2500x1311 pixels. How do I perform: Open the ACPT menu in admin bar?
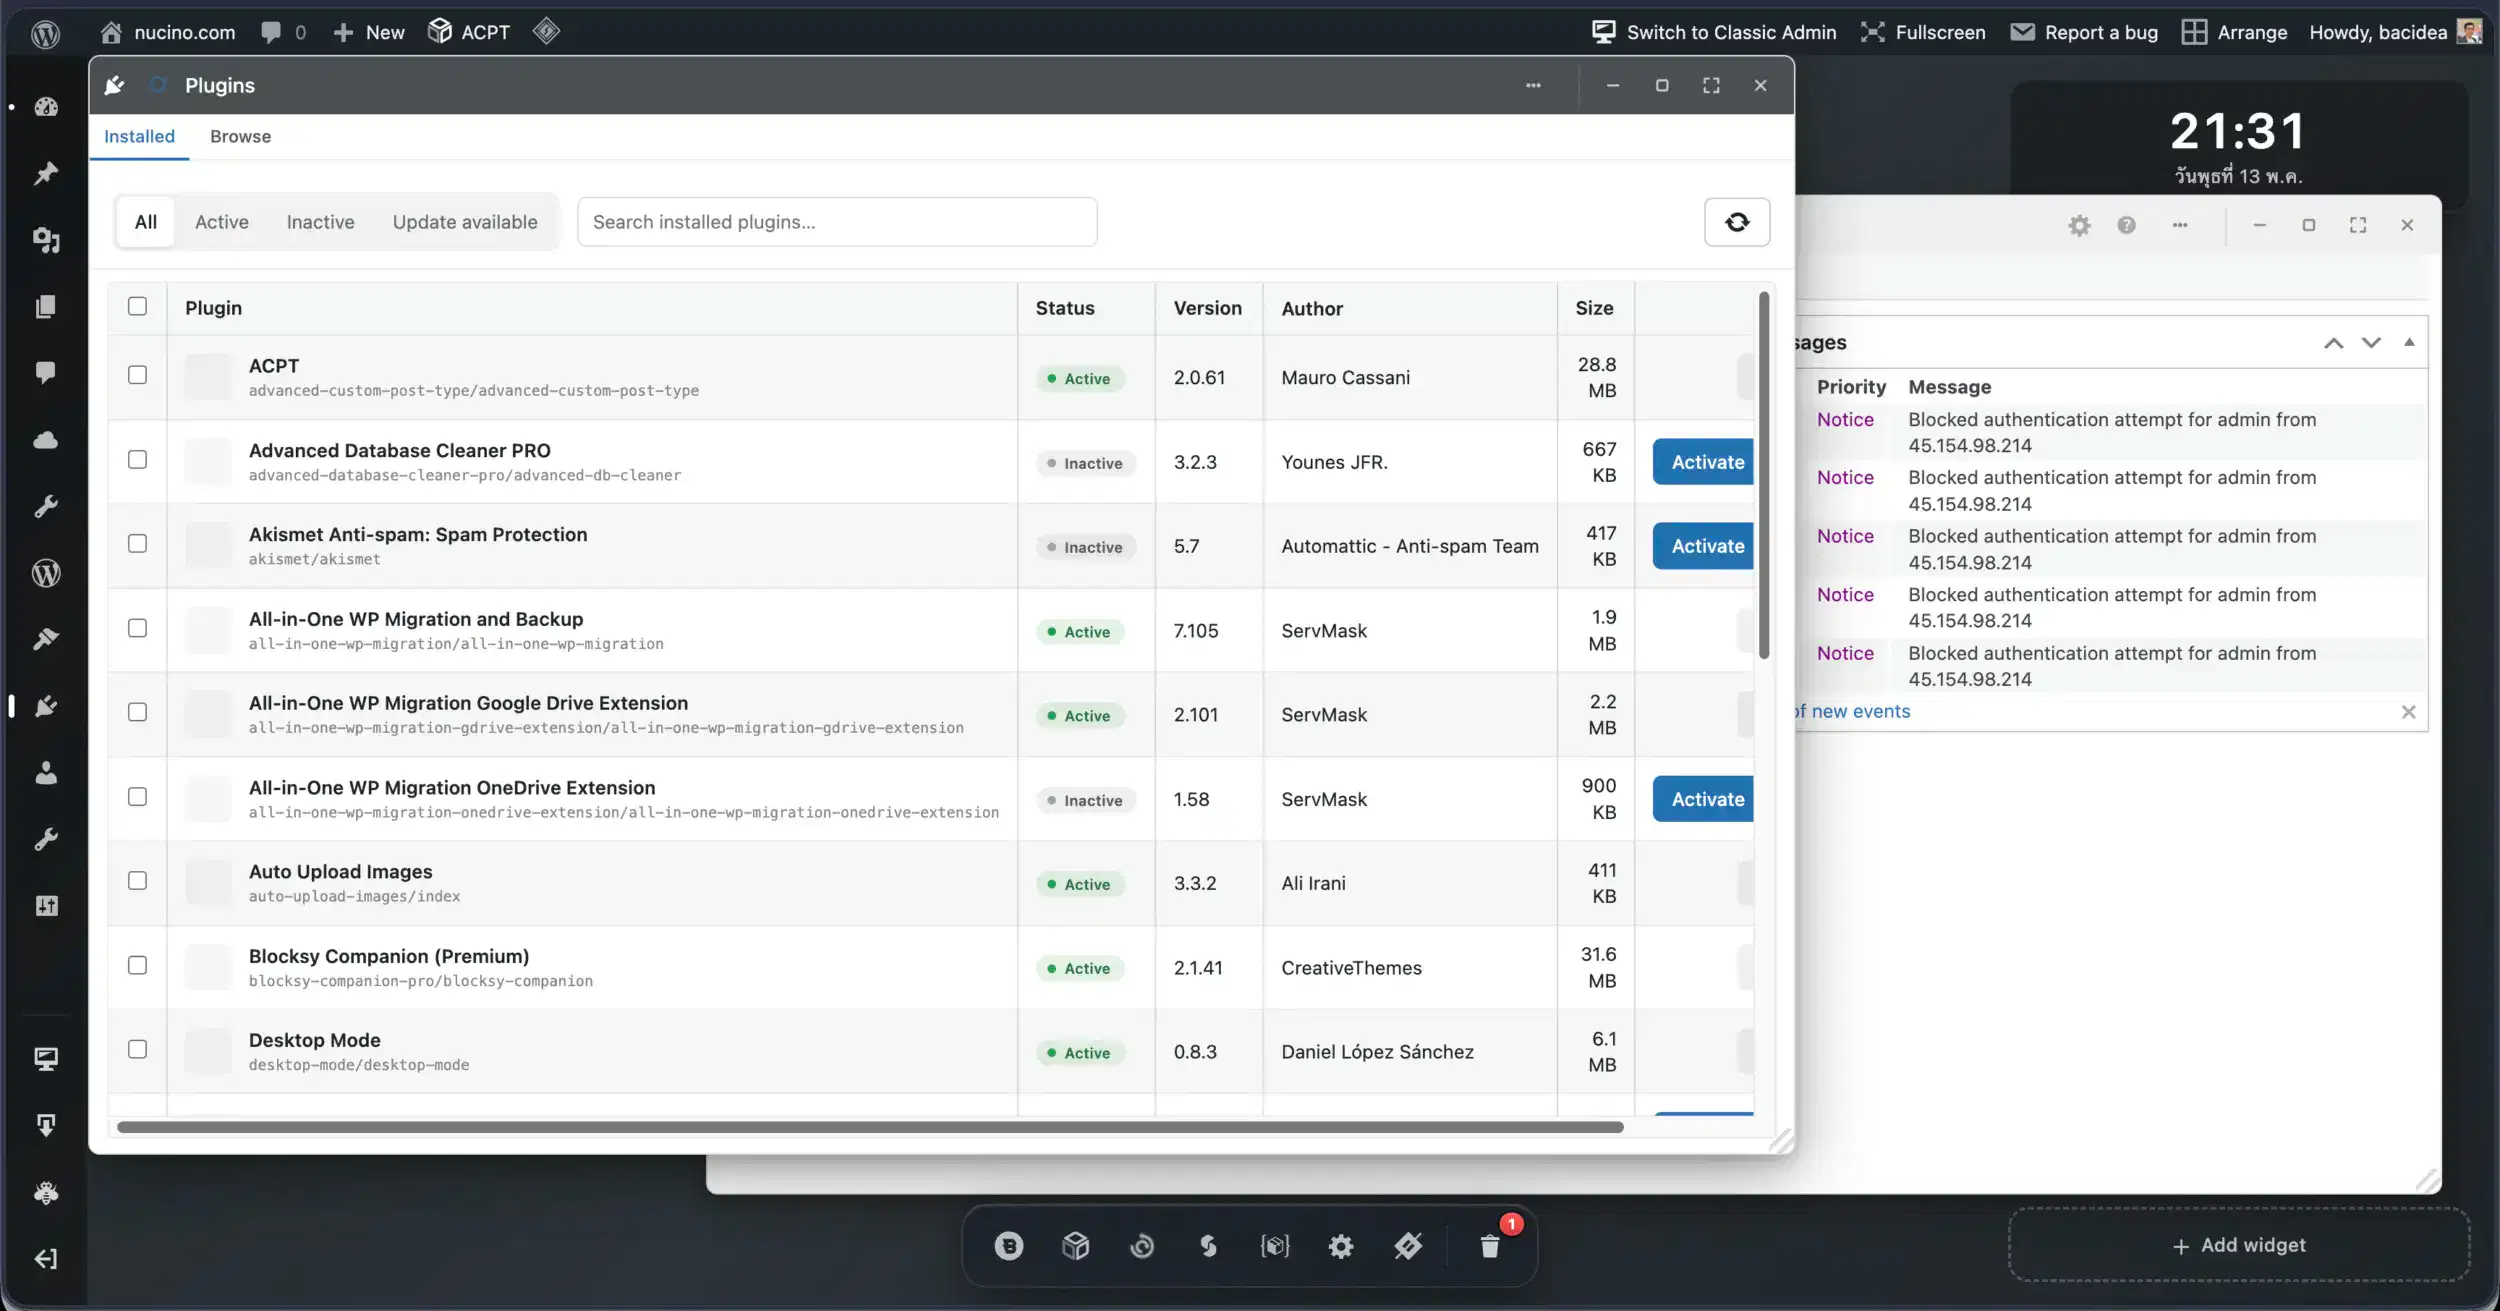[469, 32]
